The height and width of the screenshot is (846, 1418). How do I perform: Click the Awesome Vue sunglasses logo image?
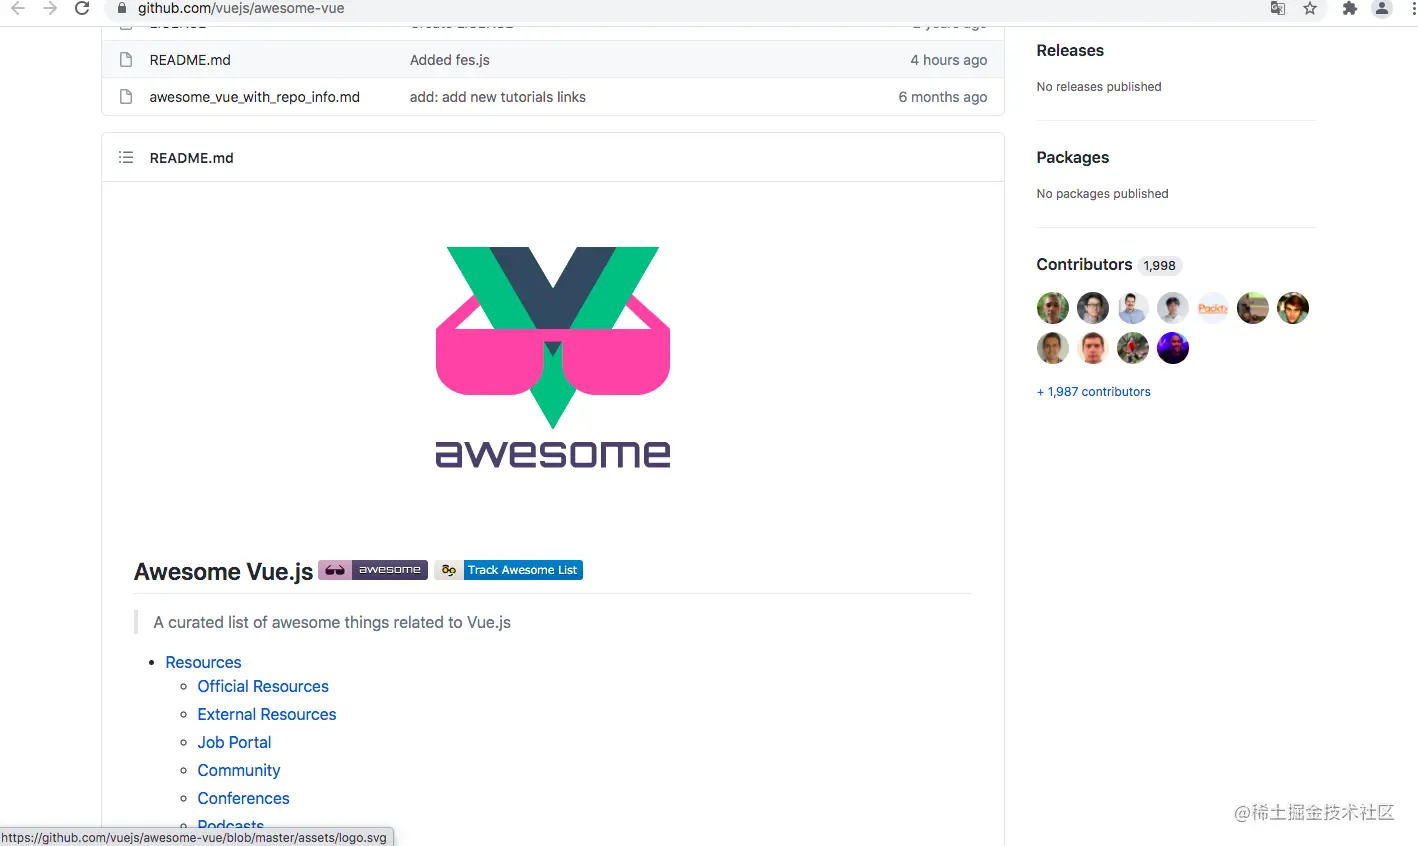point(553,357)
